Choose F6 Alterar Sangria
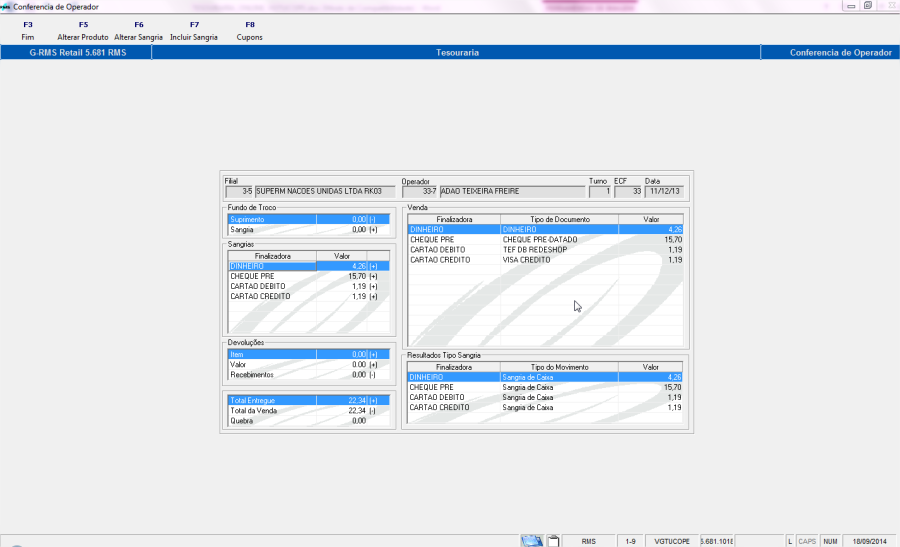This screenshot has width=900, height=547. coord(138,31)
